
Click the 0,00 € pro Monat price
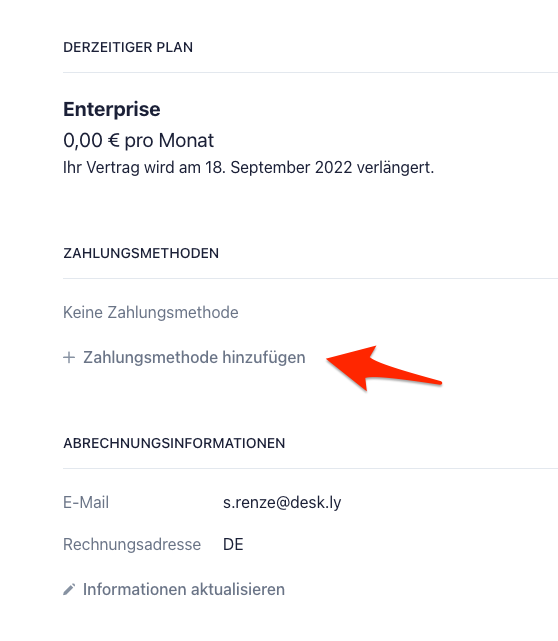tap(139, 141)
